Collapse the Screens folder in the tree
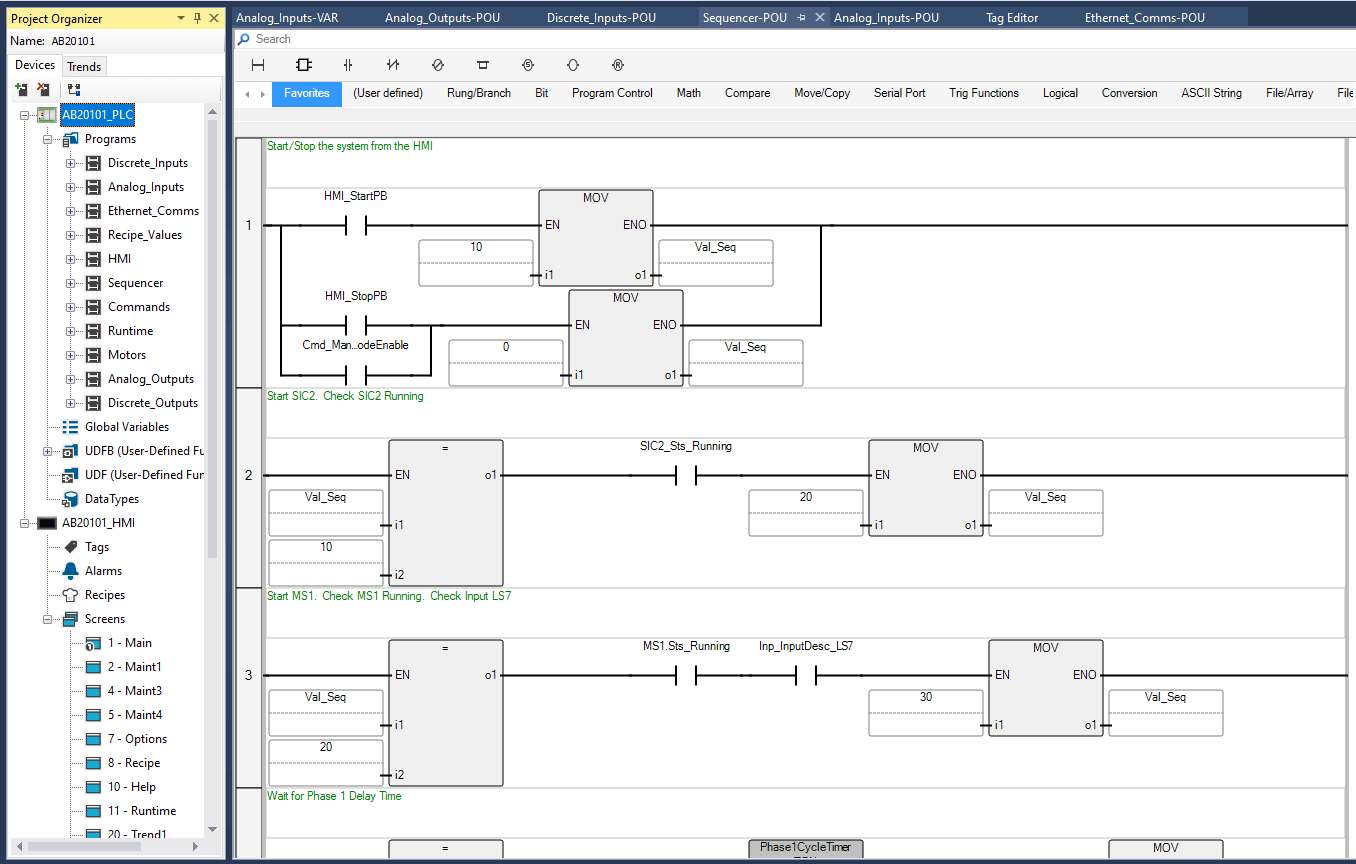 [47, 619]
